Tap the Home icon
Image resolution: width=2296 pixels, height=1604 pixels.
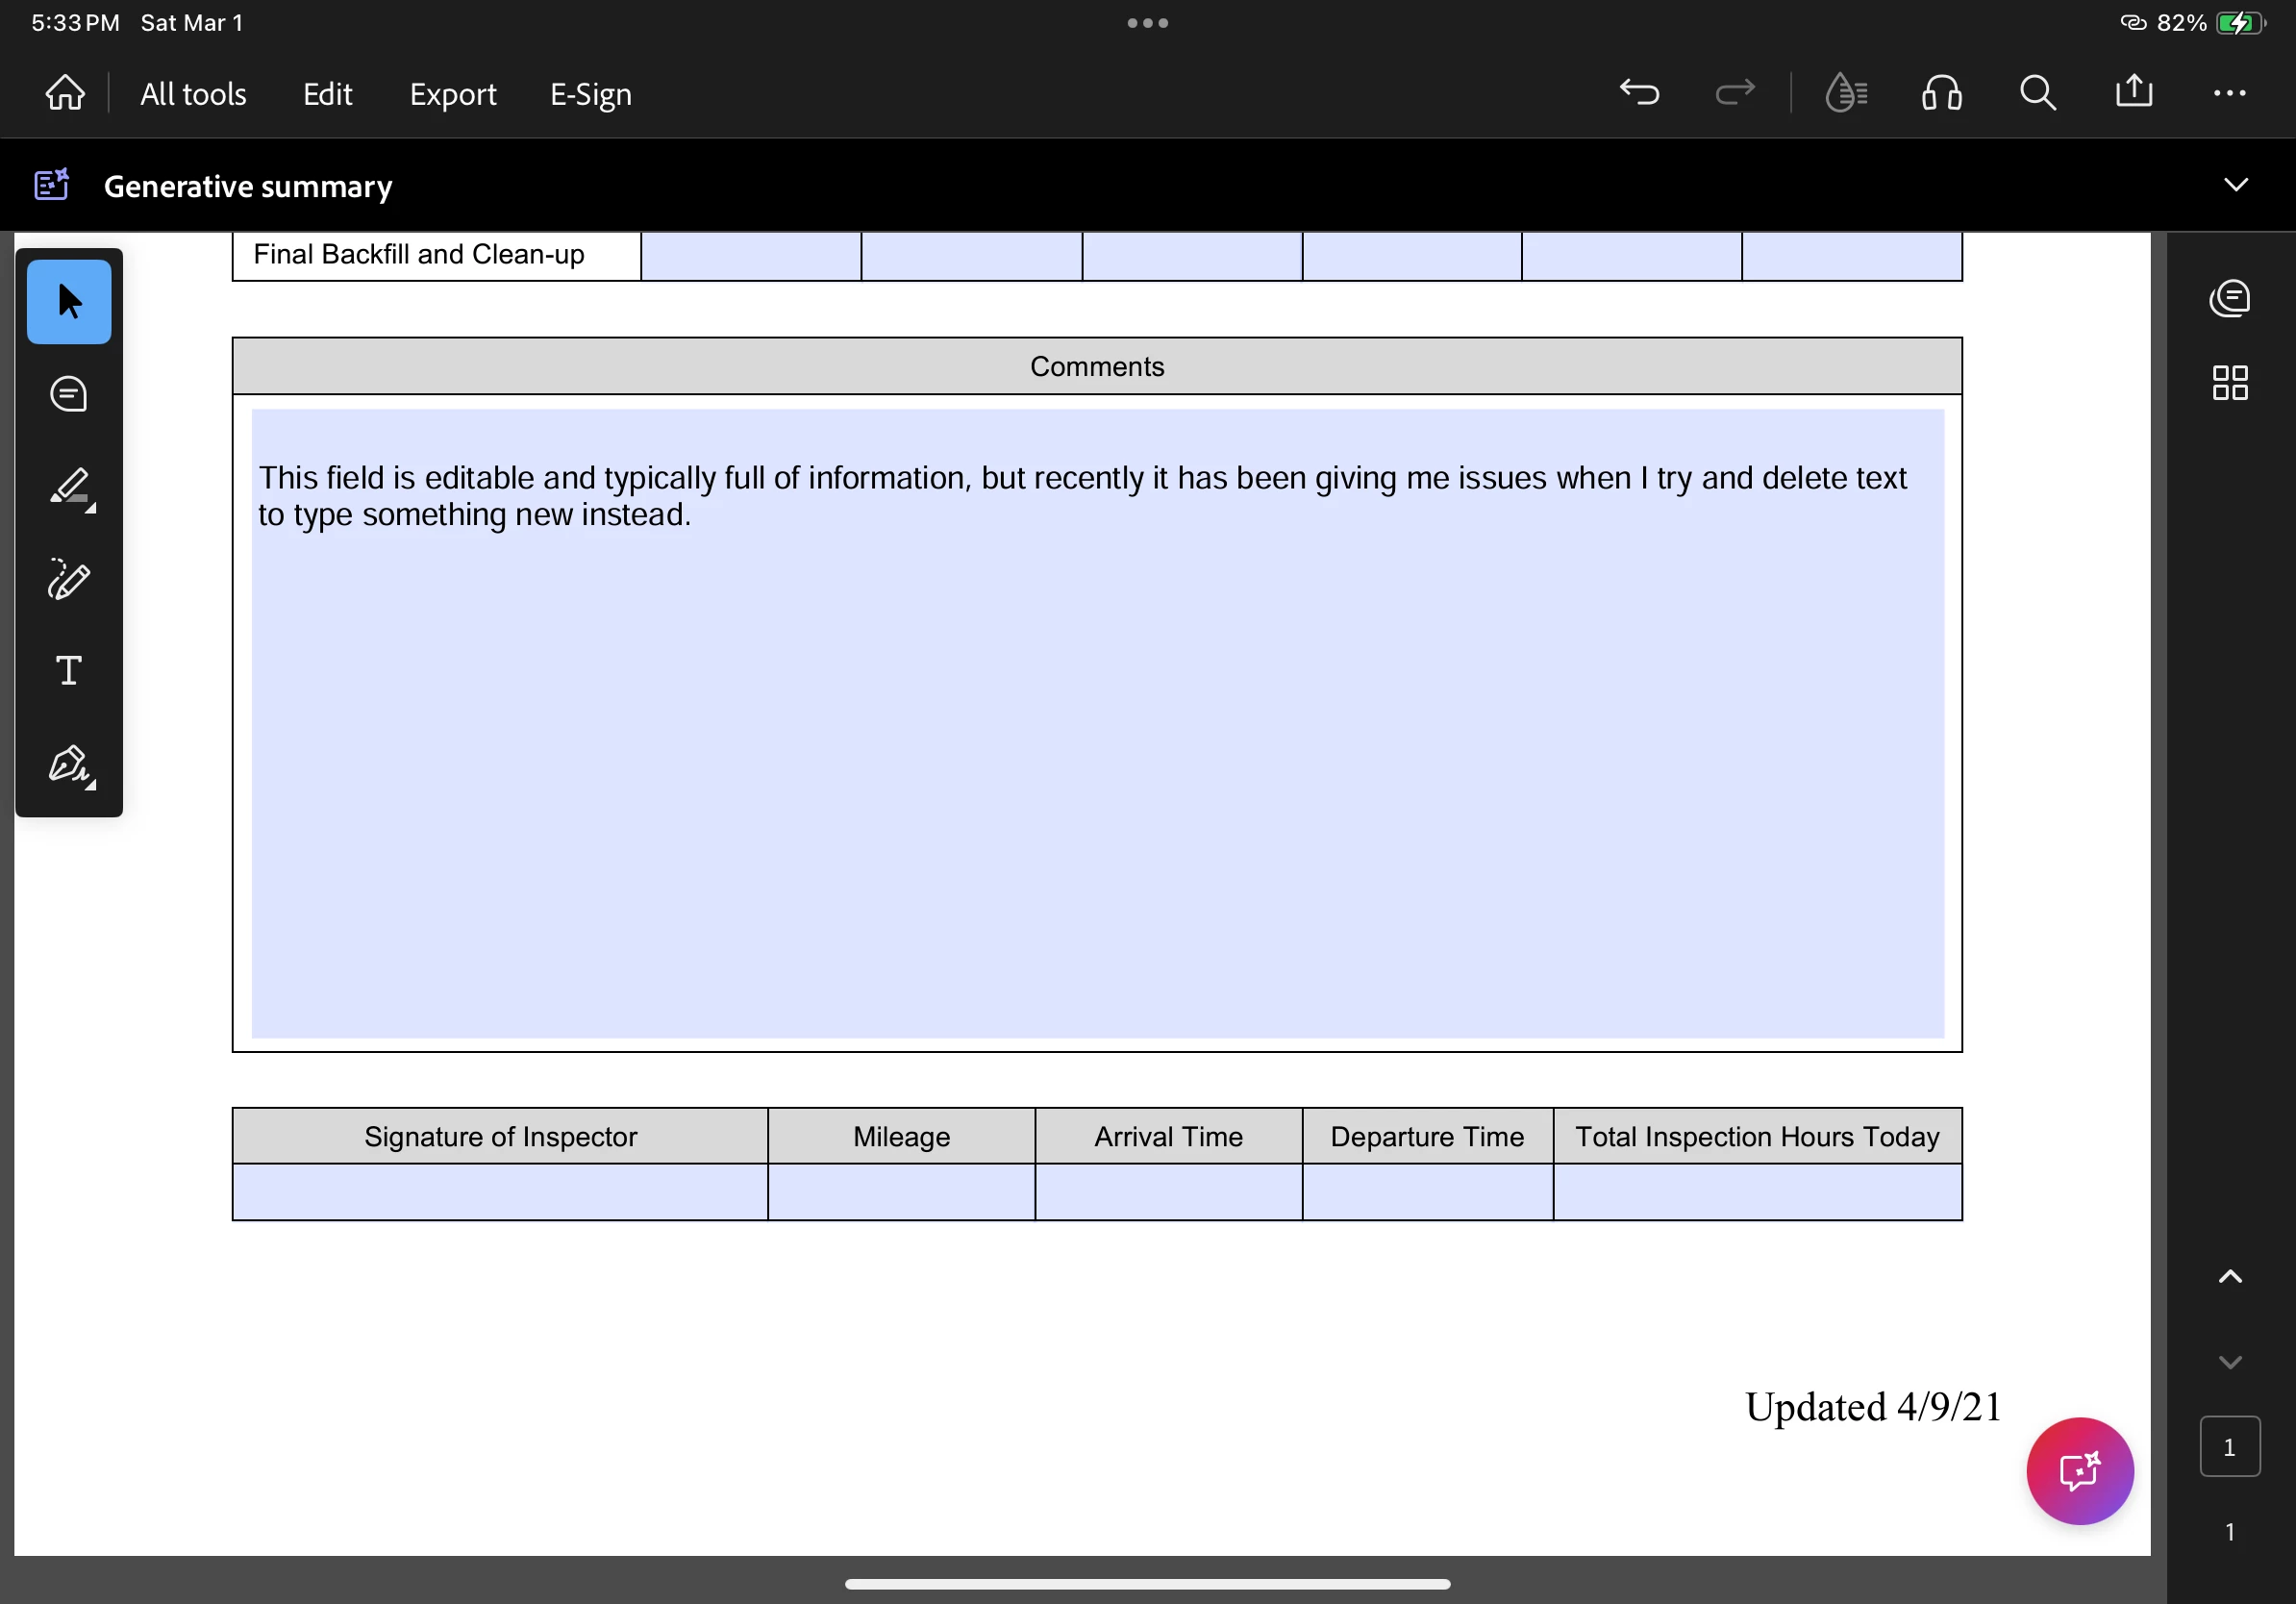[65, 93]
